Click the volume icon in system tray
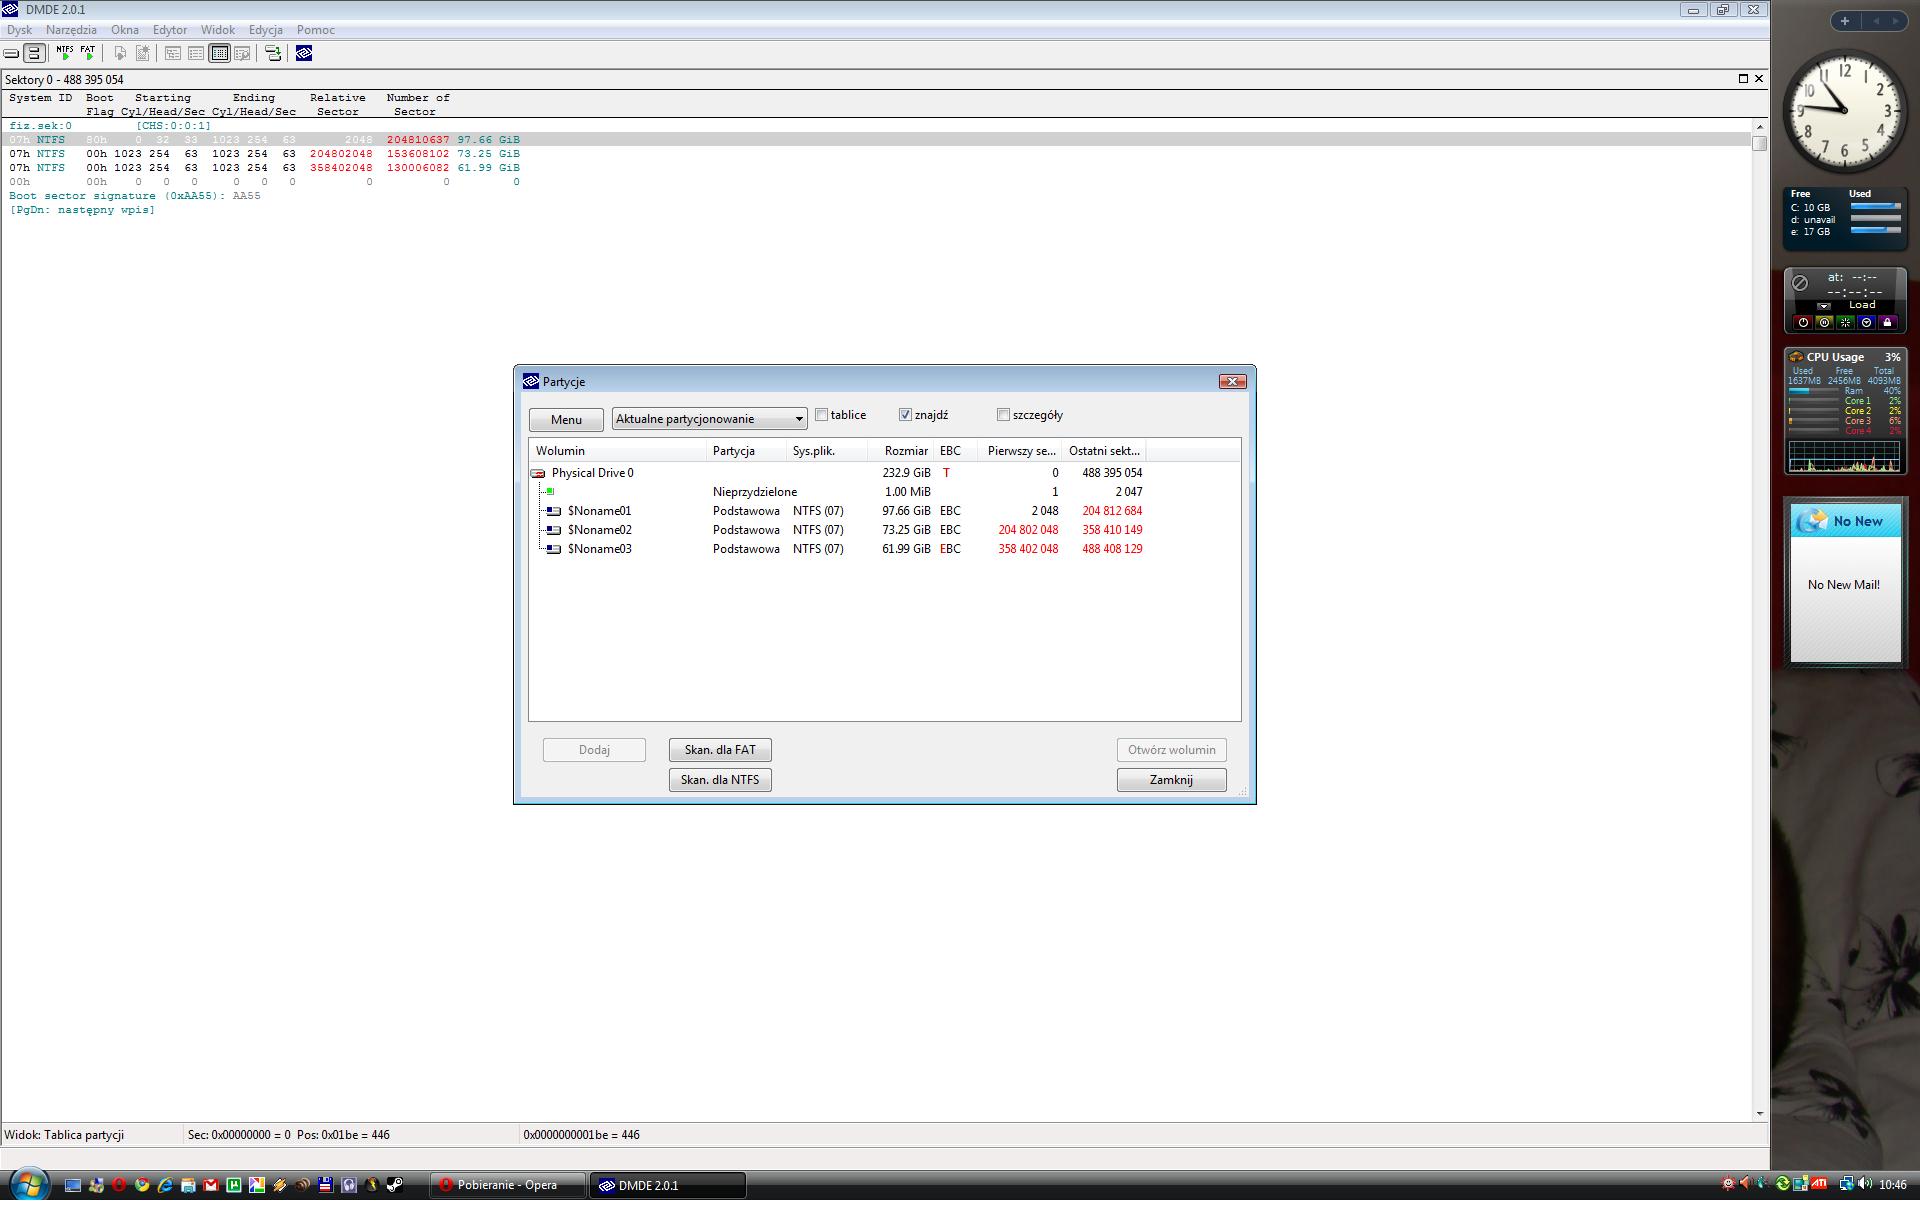Image resolution: width=1920 pixels, height=1224 pixels. coord(1865,1185)
